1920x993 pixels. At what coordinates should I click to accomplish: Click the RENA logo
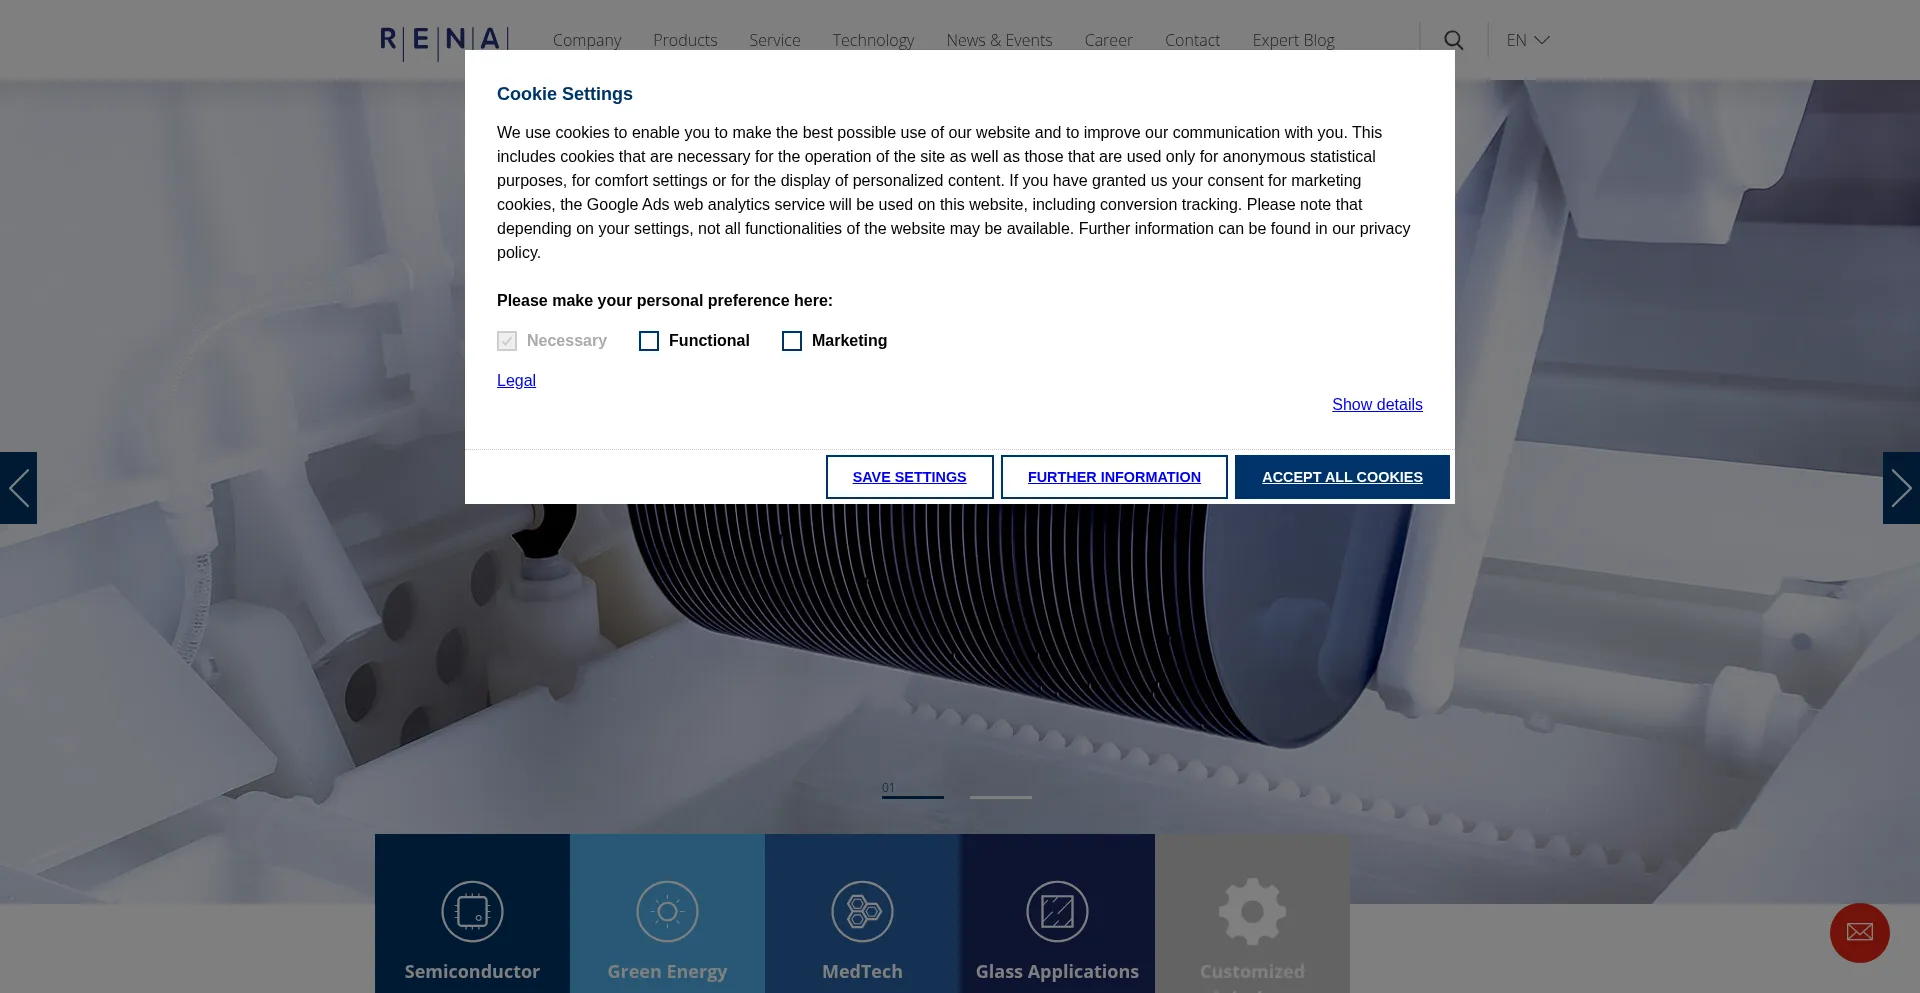(444, 41)
